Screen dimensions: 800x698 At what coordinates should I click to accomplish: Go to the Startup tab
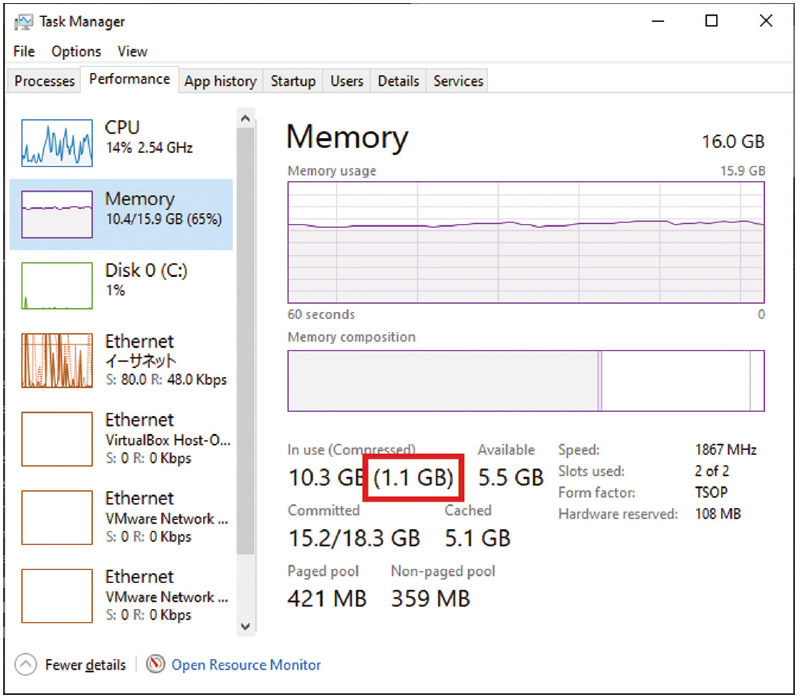tap(293, 81)
